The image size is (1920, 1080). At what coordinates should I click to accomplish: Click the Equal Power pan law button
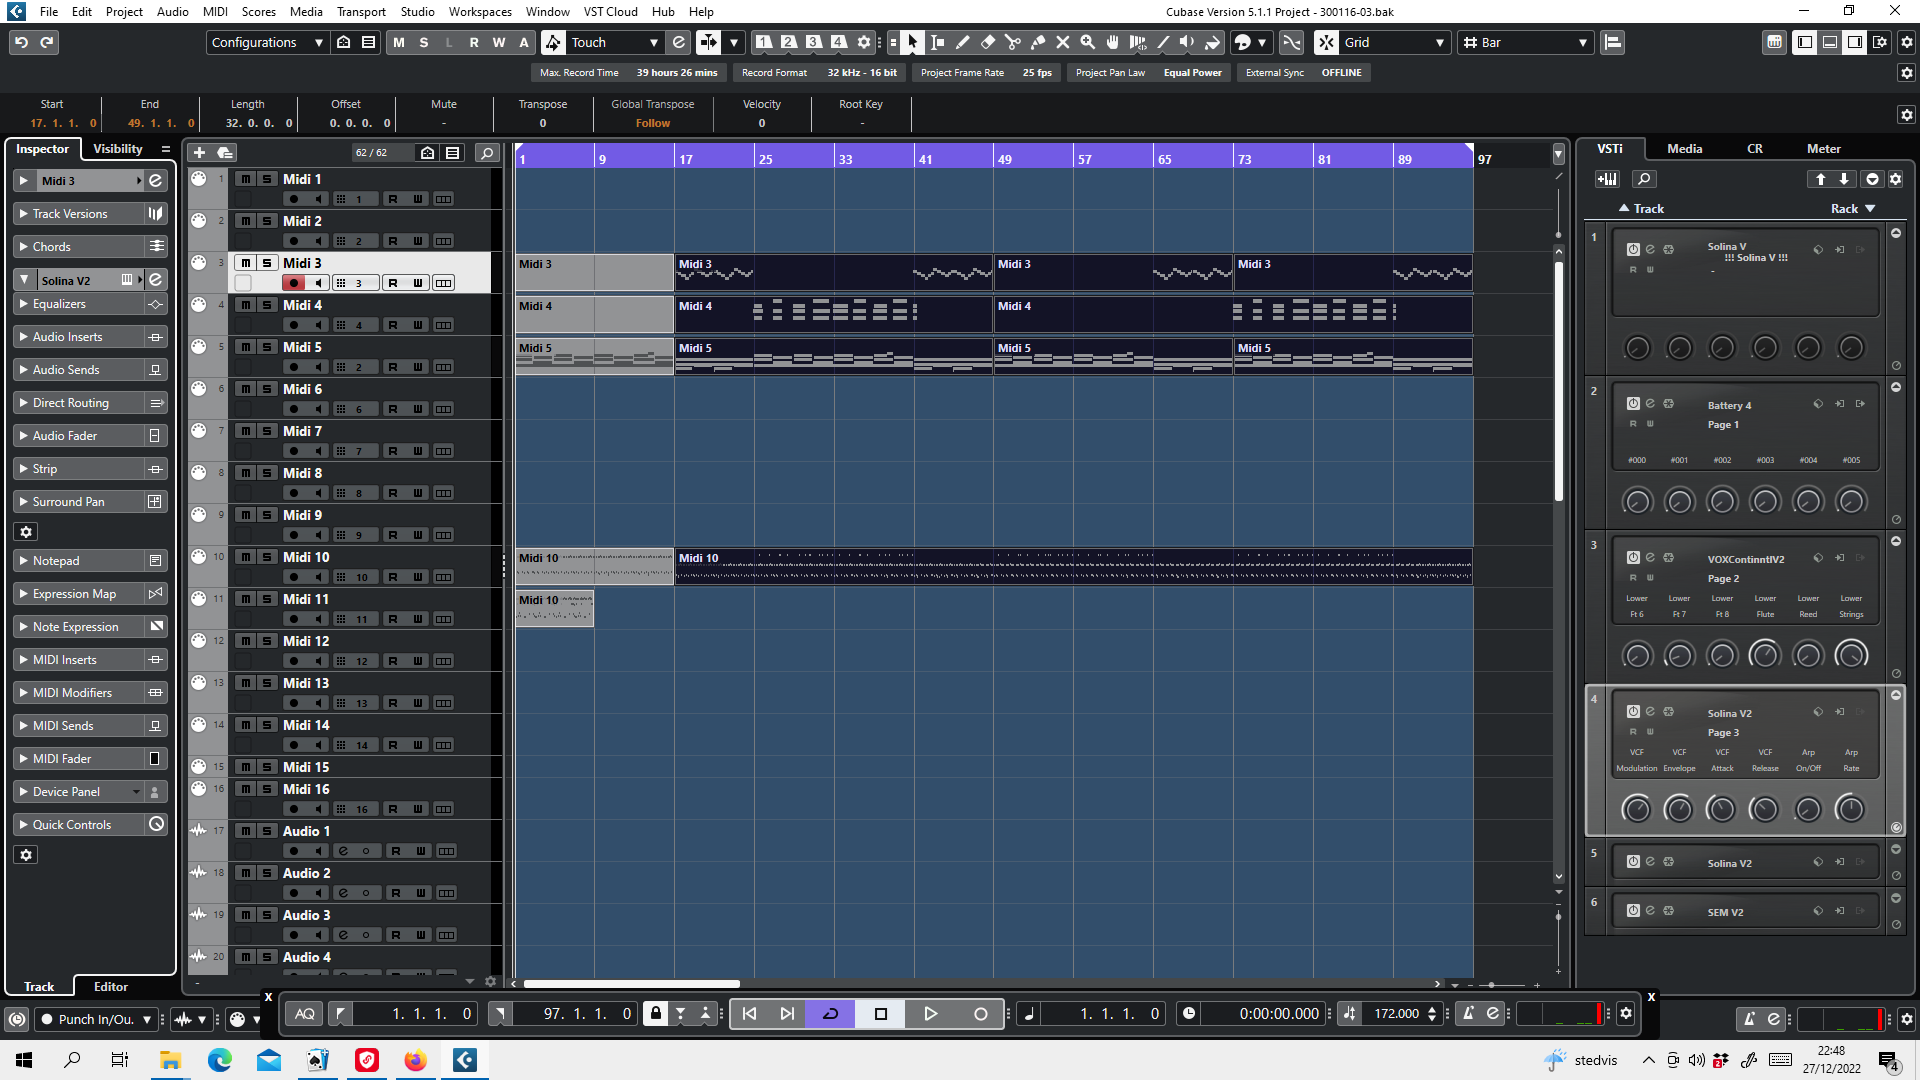click(x=1192, y=72)
